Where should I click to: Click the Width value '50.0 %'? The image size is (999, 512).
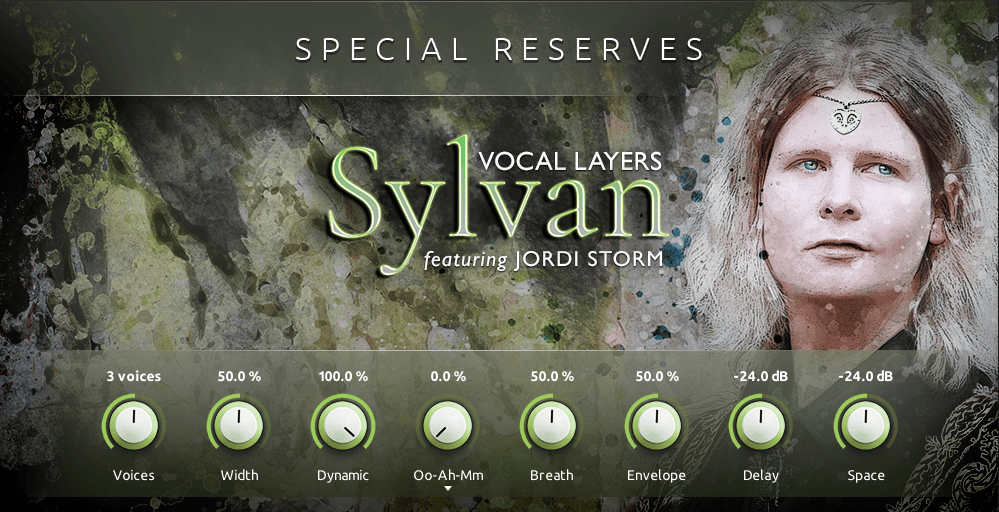click(x=239, y=376)
